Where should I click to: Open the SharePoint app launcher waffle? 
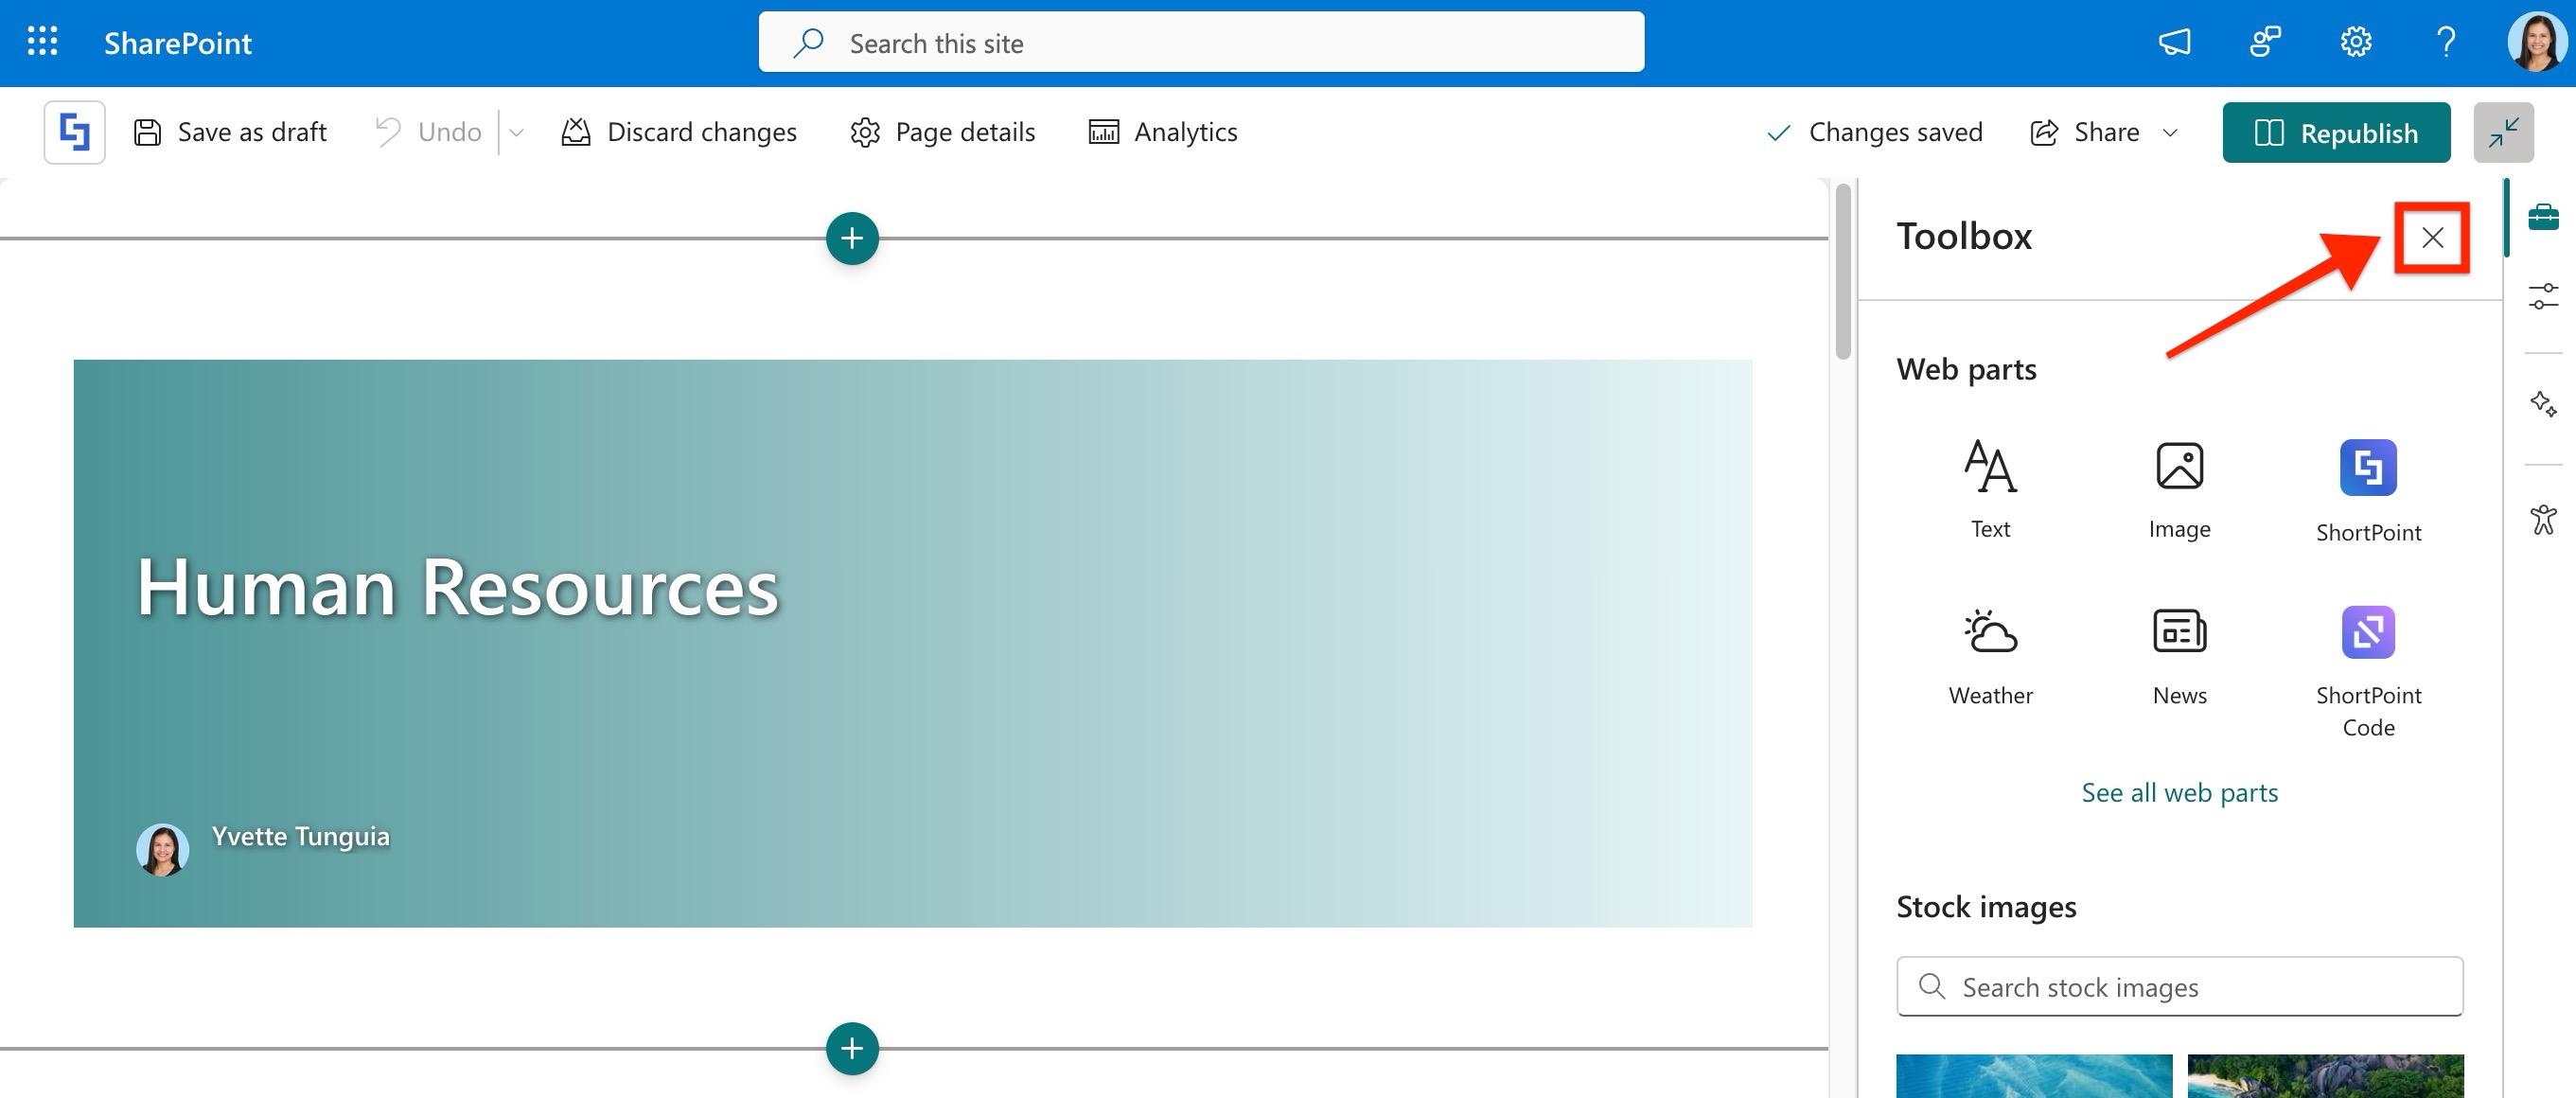42,42
